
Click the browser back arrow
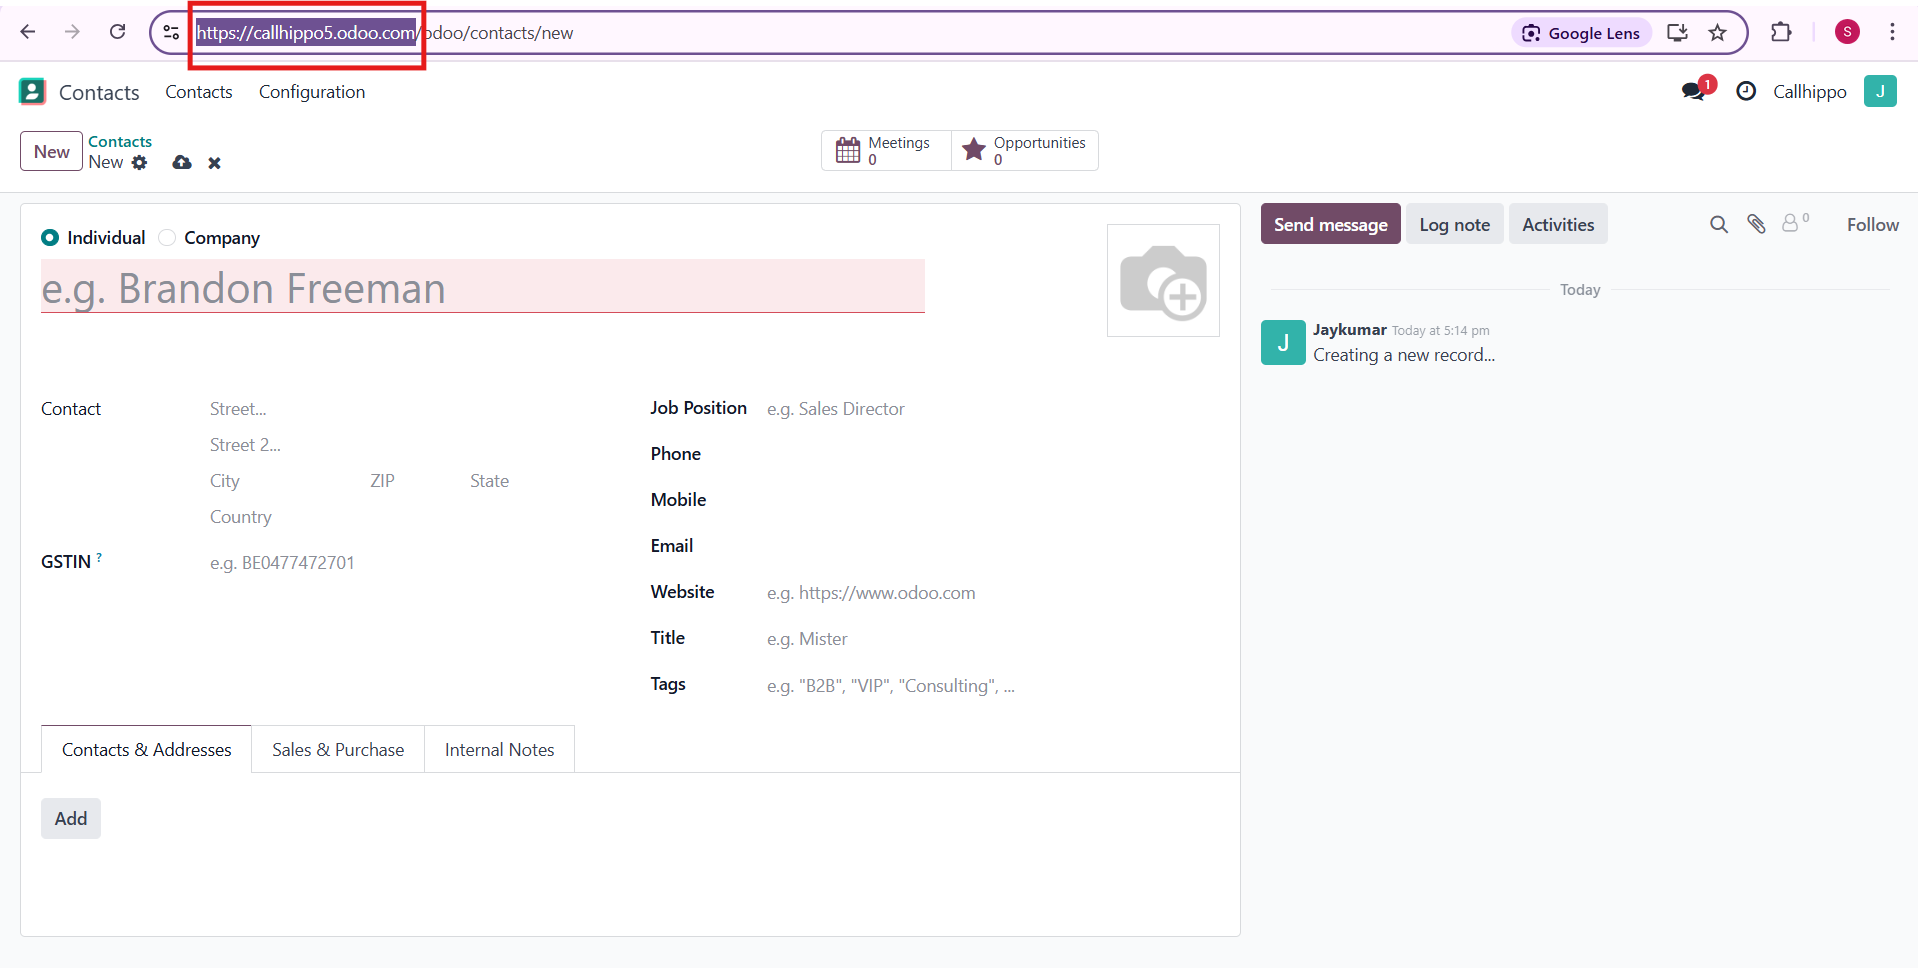(28, 32)
